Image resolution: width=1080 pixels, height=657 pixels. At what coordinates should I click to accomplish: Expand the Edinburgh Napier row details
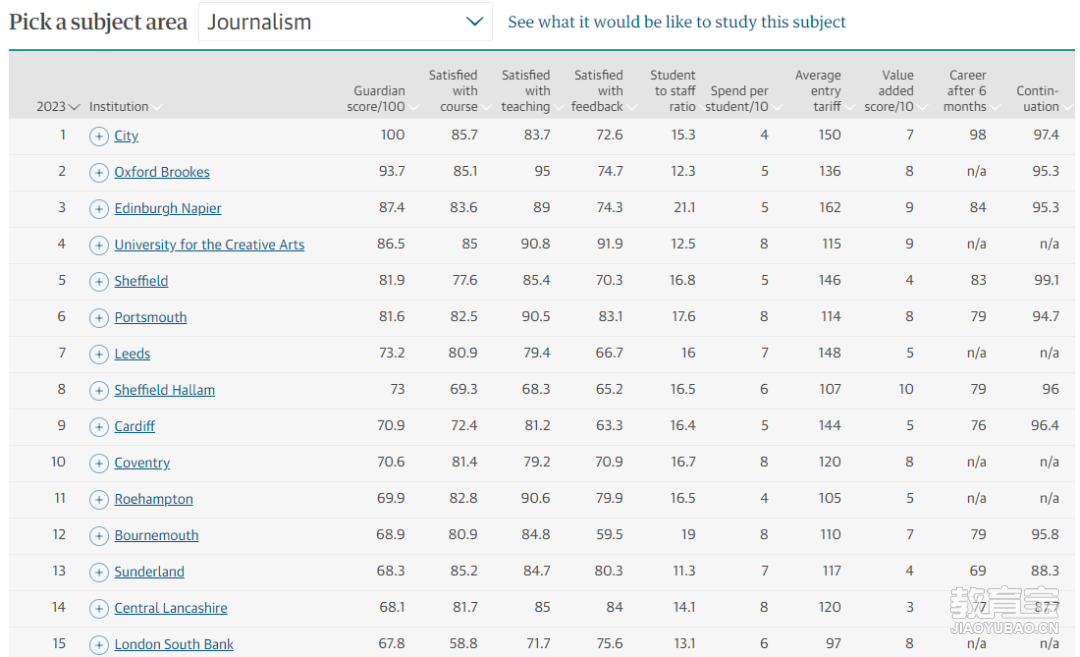(99, 209)
